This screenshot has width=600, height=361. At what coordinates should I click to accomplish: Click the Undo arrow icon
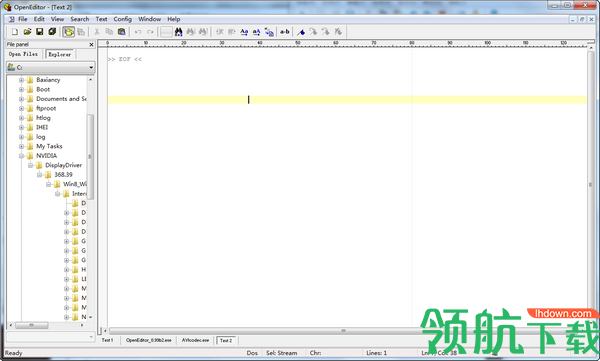click(138, 32)
